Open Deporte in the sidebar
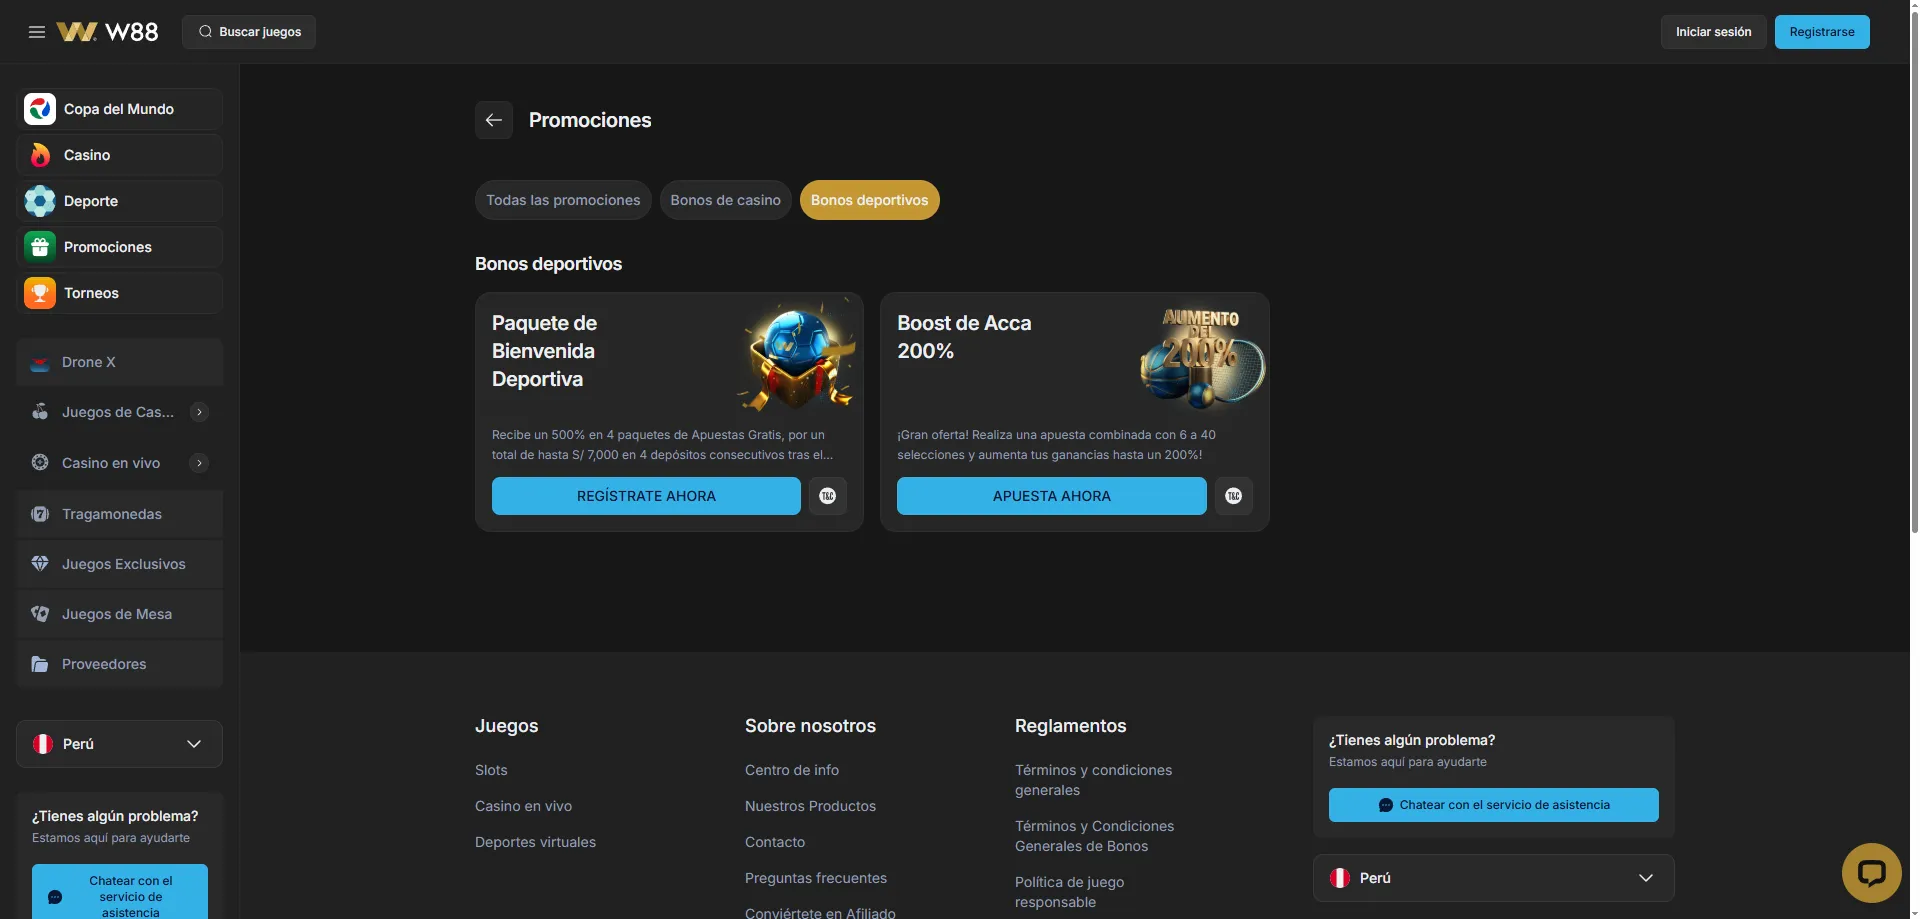1920x919 pixels. click(119, 201)
